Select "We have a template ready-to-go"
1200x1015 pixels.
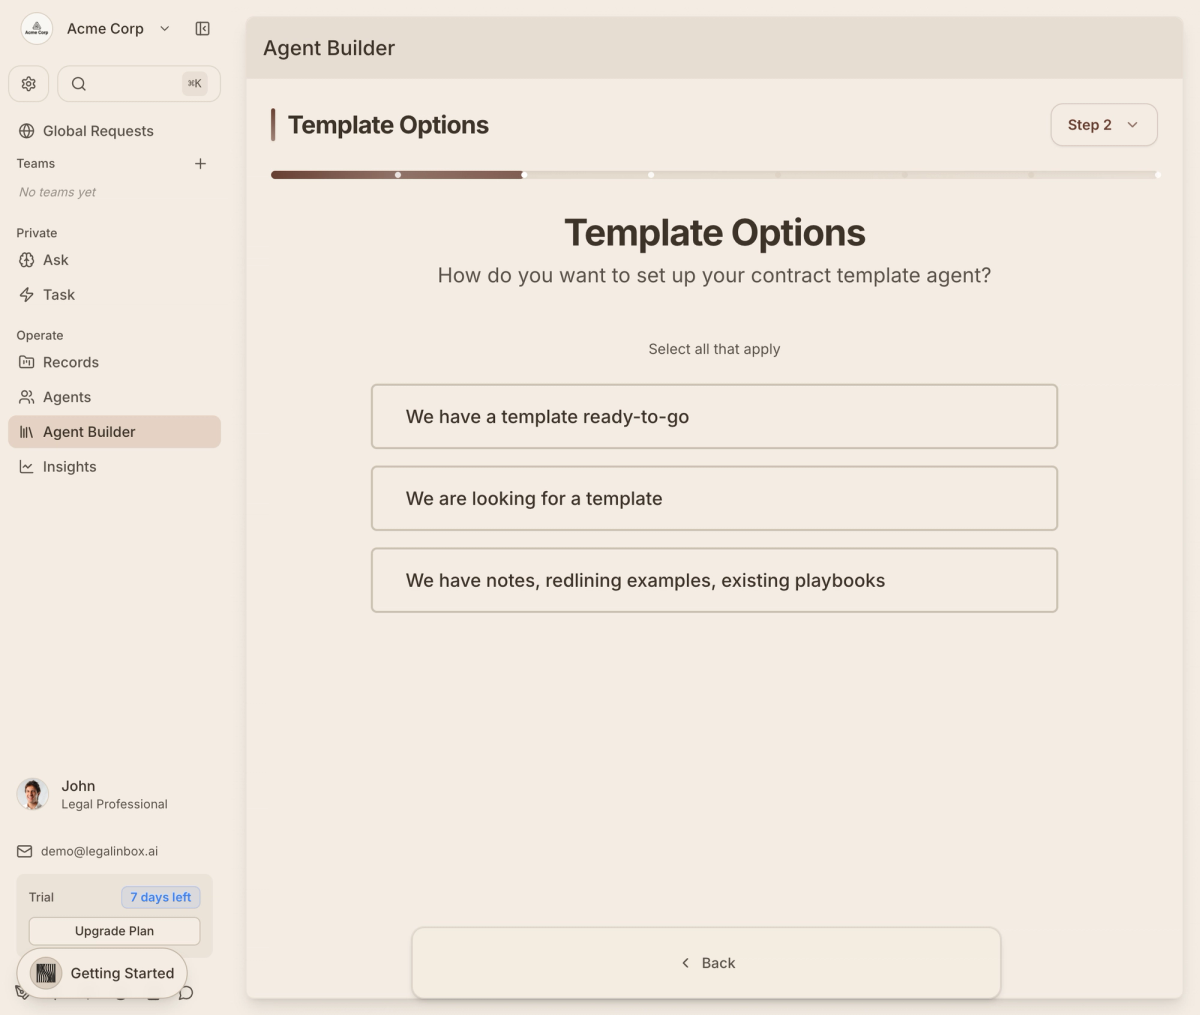tap(714, 417)
